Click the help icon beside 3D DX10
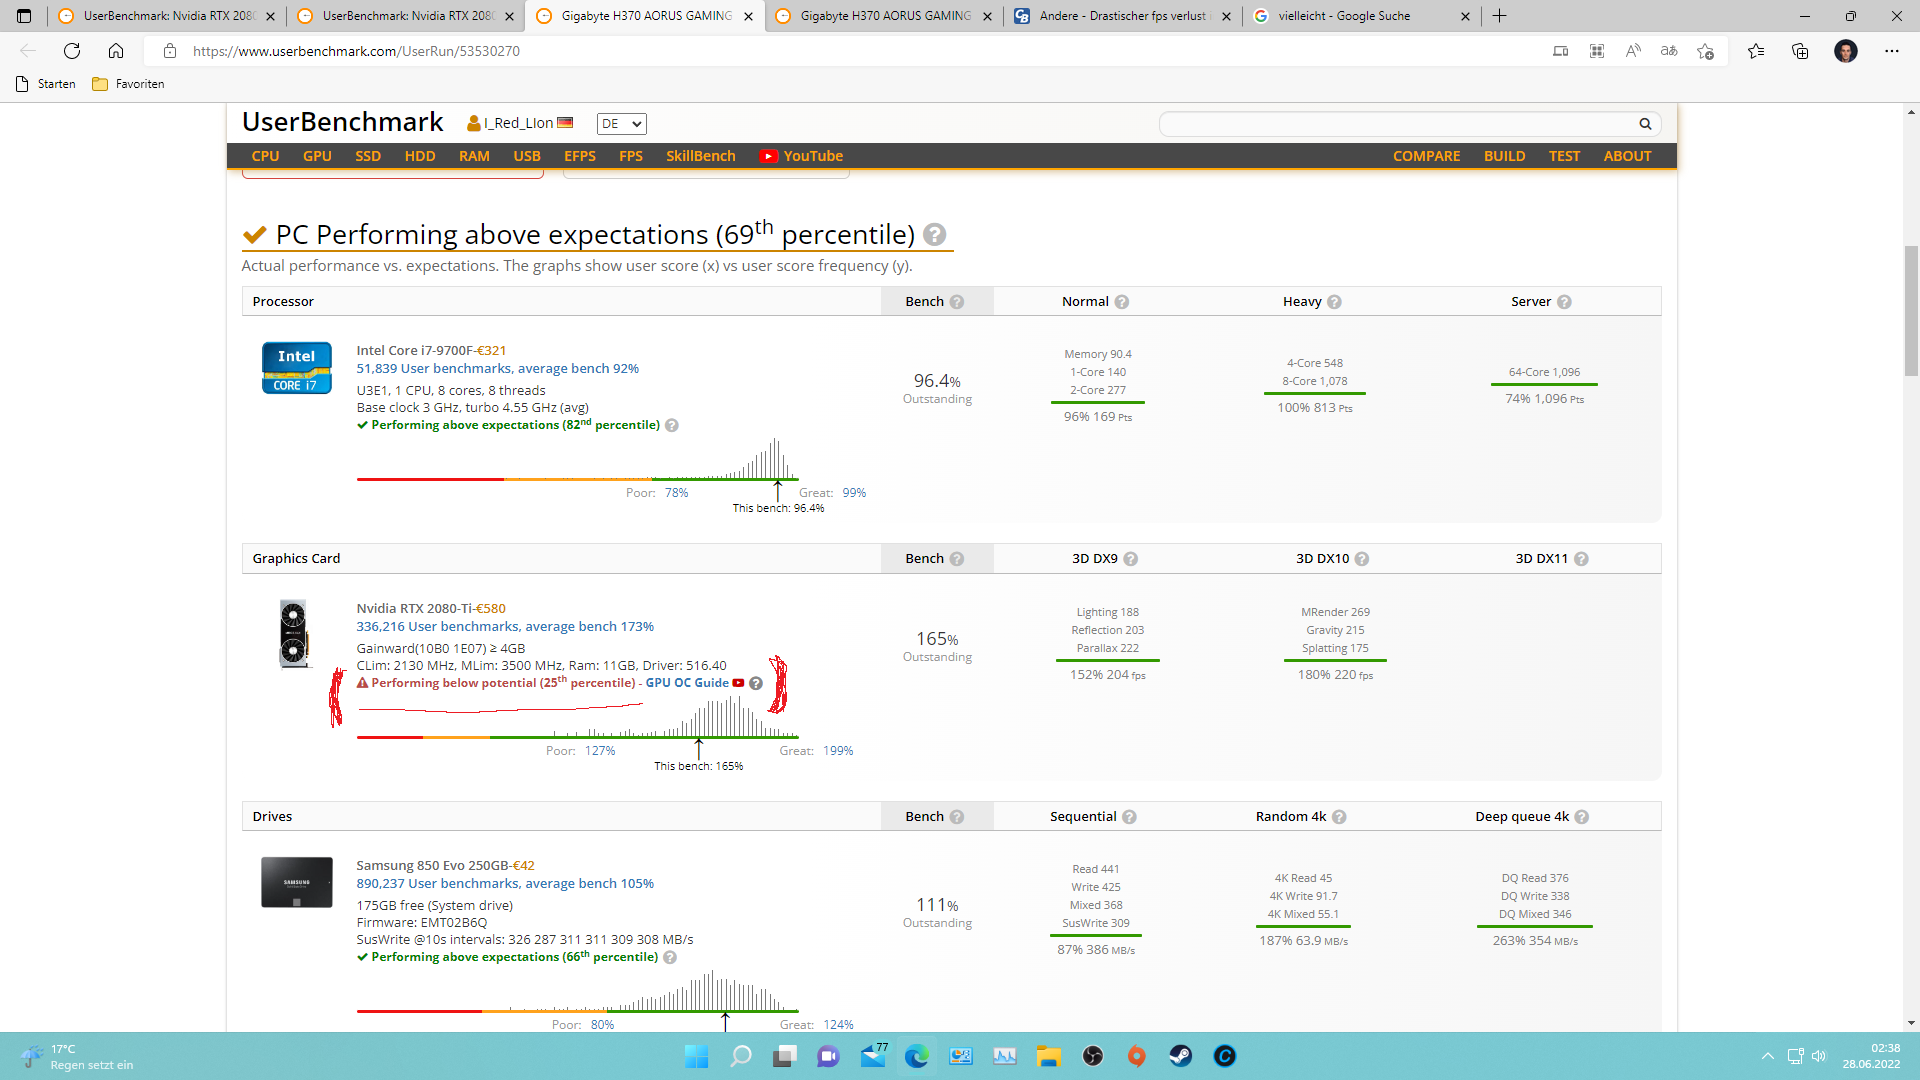1920x1080 pixels. pos(1362,559)
